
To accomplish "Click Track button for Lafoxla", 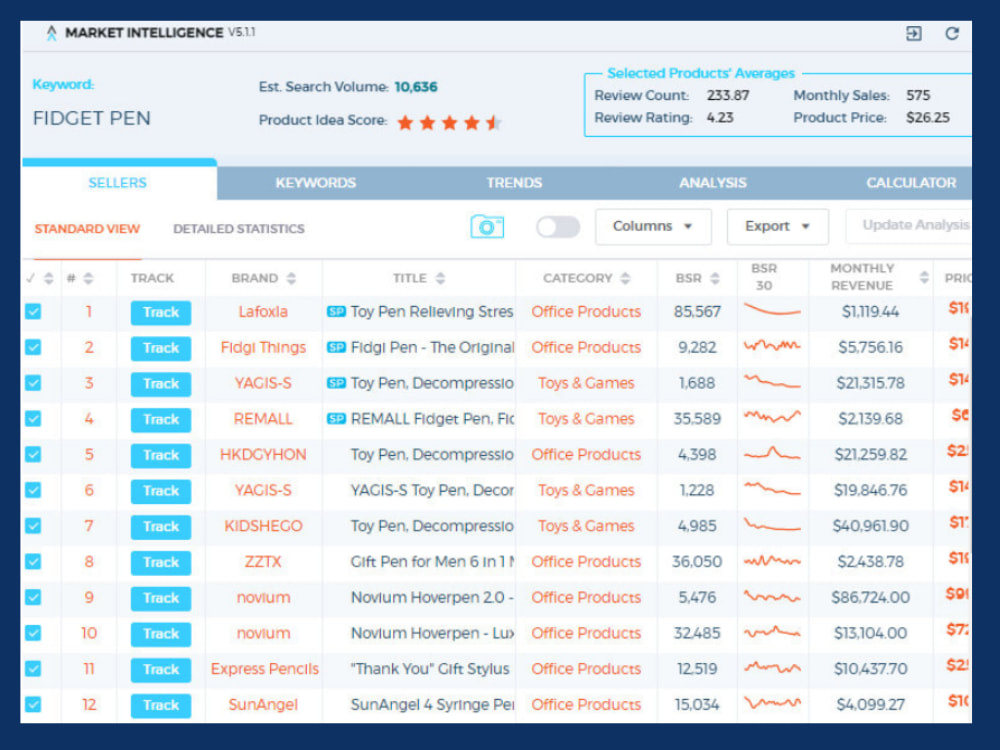I will 161,312.
